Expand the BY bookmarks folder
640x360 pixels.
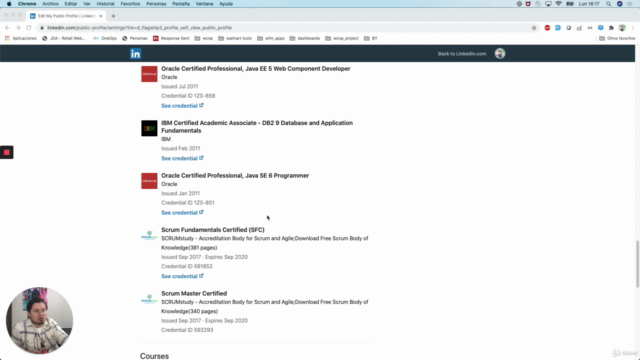point(371,38)
